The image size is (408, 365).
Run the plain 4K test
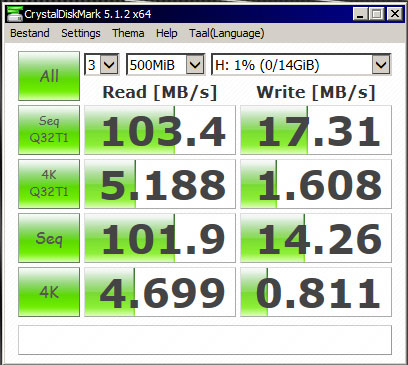click(x=49, y=292)
